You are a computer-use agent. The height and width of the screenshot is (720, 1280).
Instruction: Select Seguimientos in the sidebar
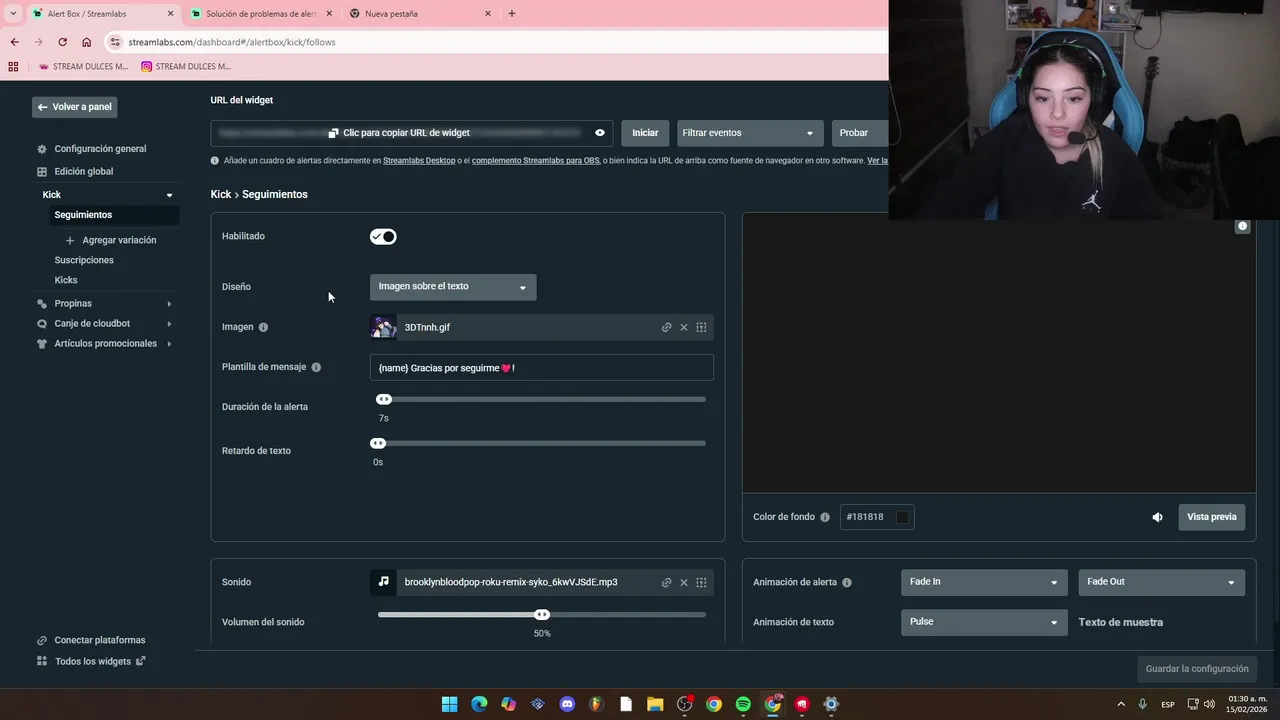click(83, 215)
